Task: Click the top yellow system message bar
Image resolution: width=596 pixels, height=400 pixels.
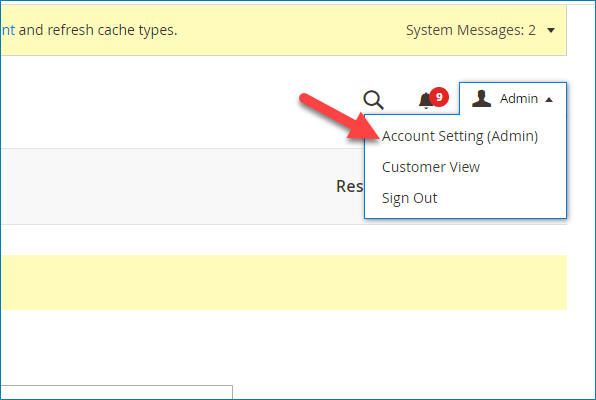Action: 284,30
